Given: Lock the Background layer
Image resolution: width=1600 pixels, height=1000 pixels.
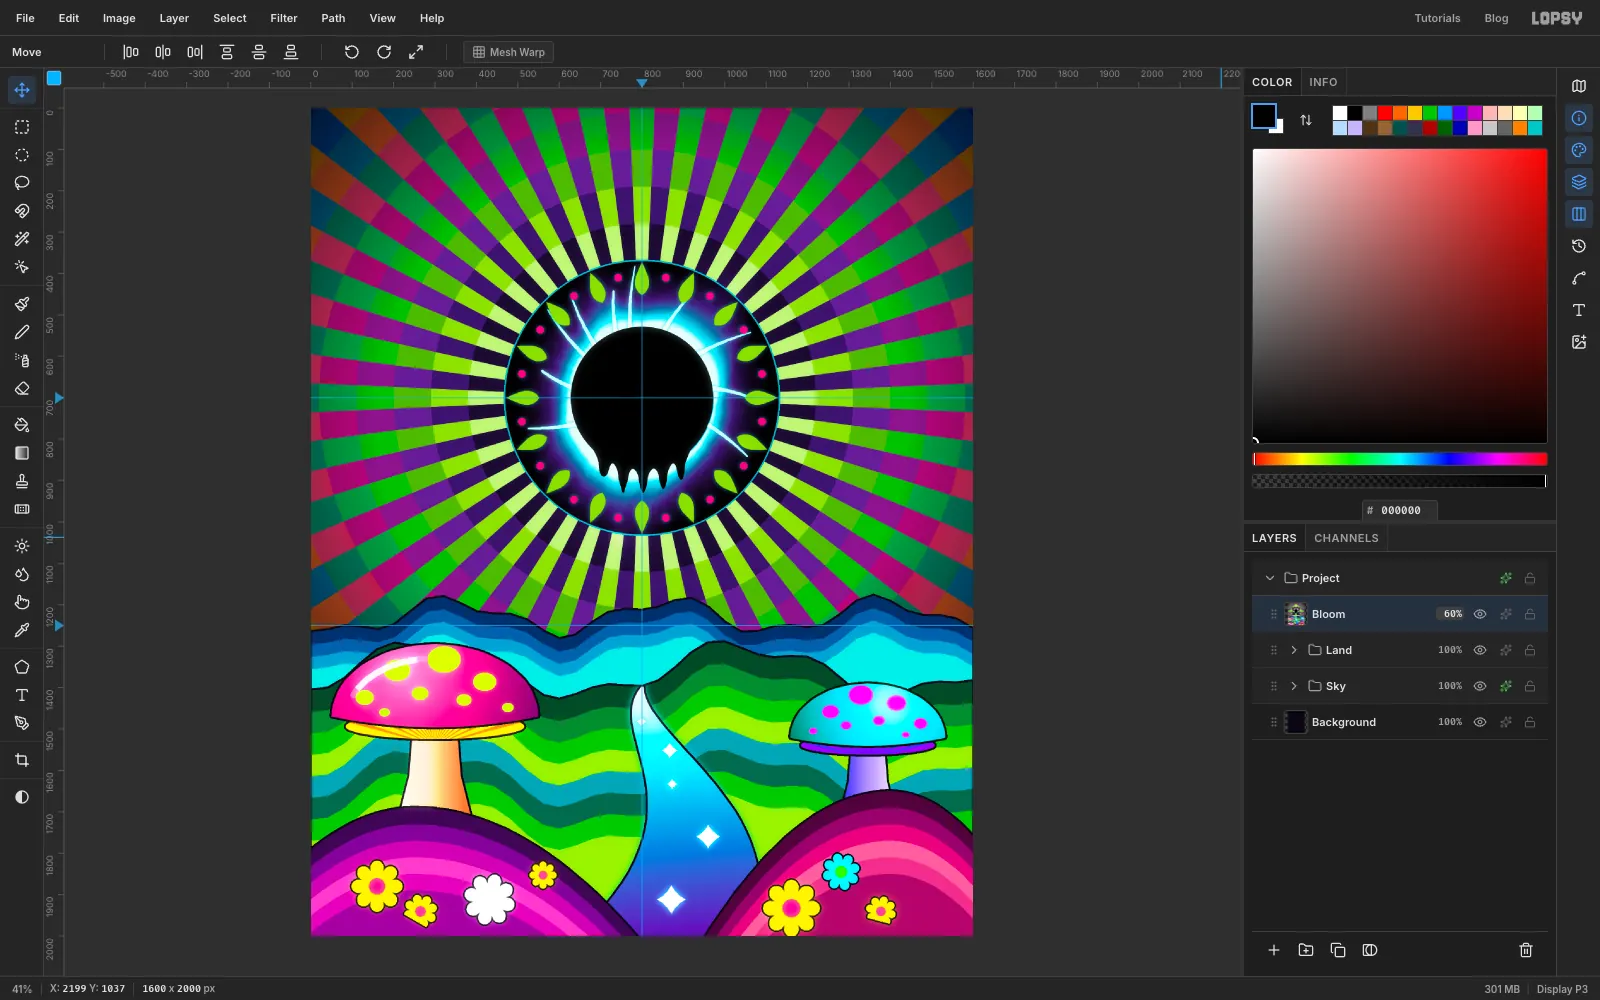Looking at the screenshot, I should click(x=1530, y=722).
